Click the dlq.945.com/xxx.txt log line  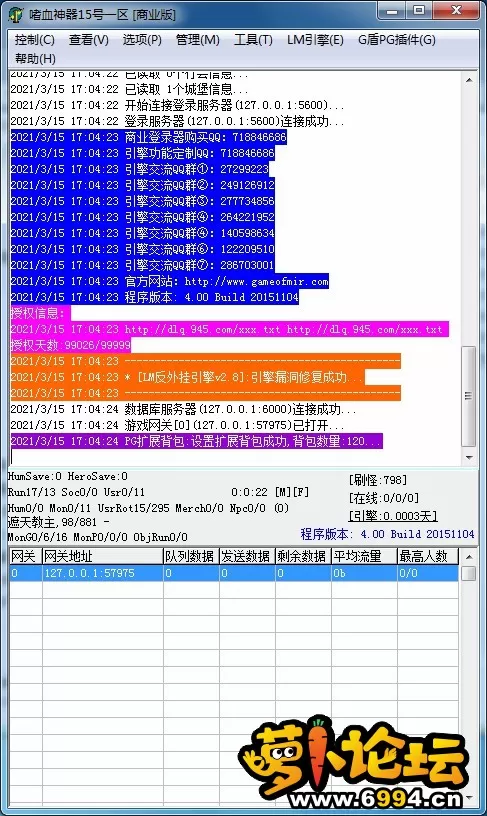pyautogui.click(x=229, y=329)
